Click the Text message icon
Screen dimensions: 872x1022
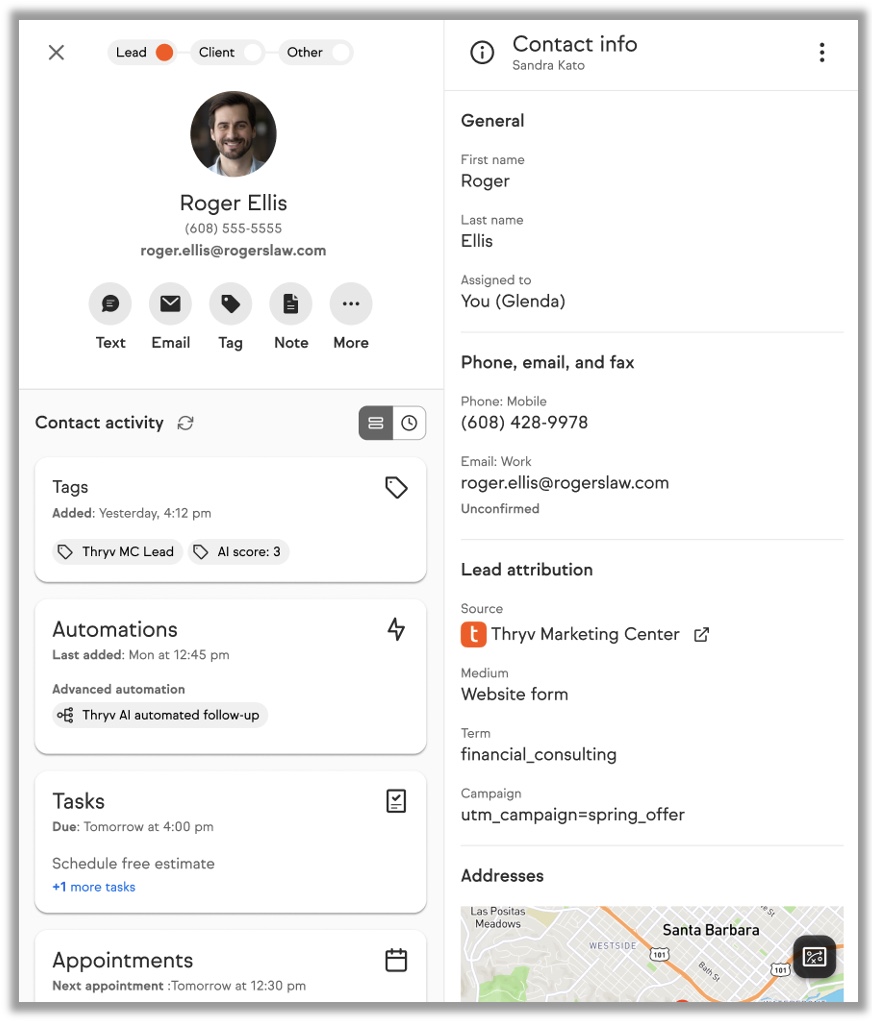pos(110,304)
